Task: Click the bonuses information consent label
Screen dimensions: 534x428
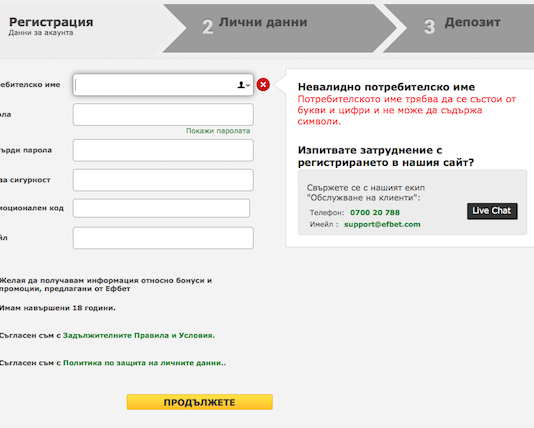Action: tap(106, 285)
